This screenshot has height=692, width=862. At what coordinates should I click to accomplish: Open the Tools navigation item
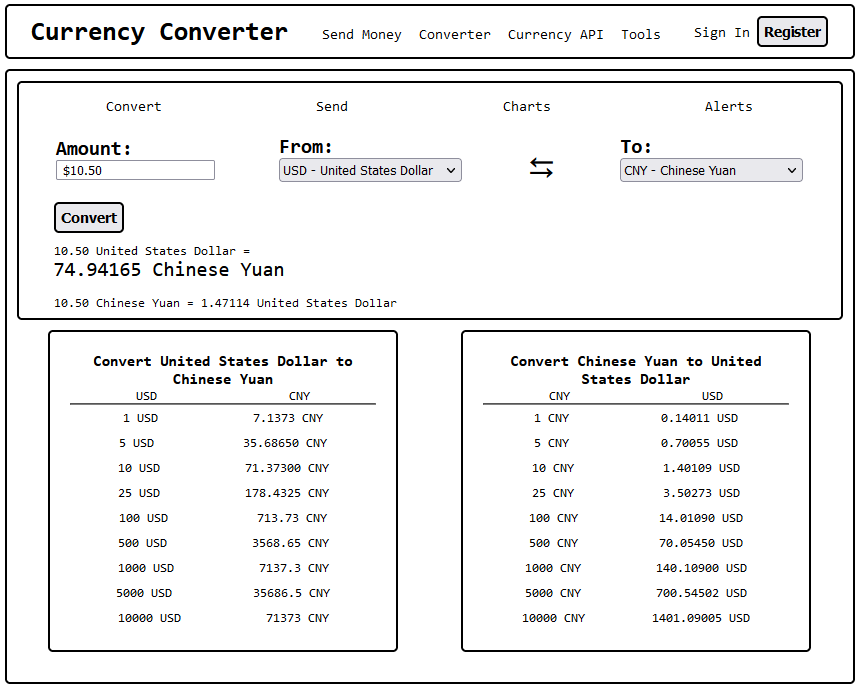[x=640, y=34]
